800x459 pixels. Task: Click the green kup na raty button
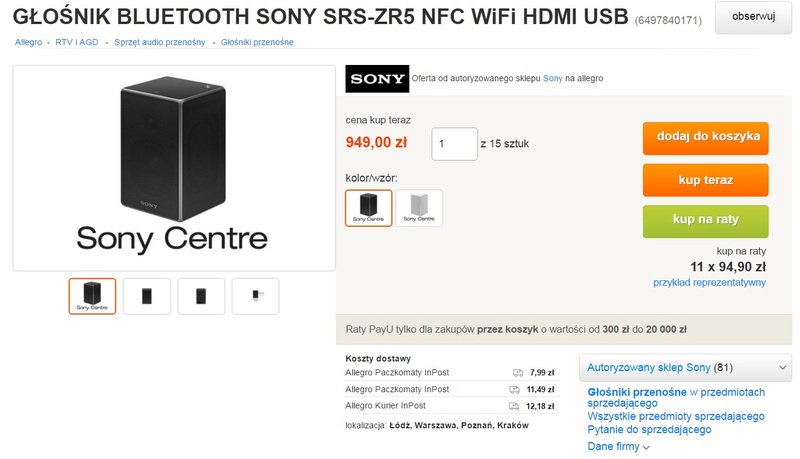tap(706, 221)
